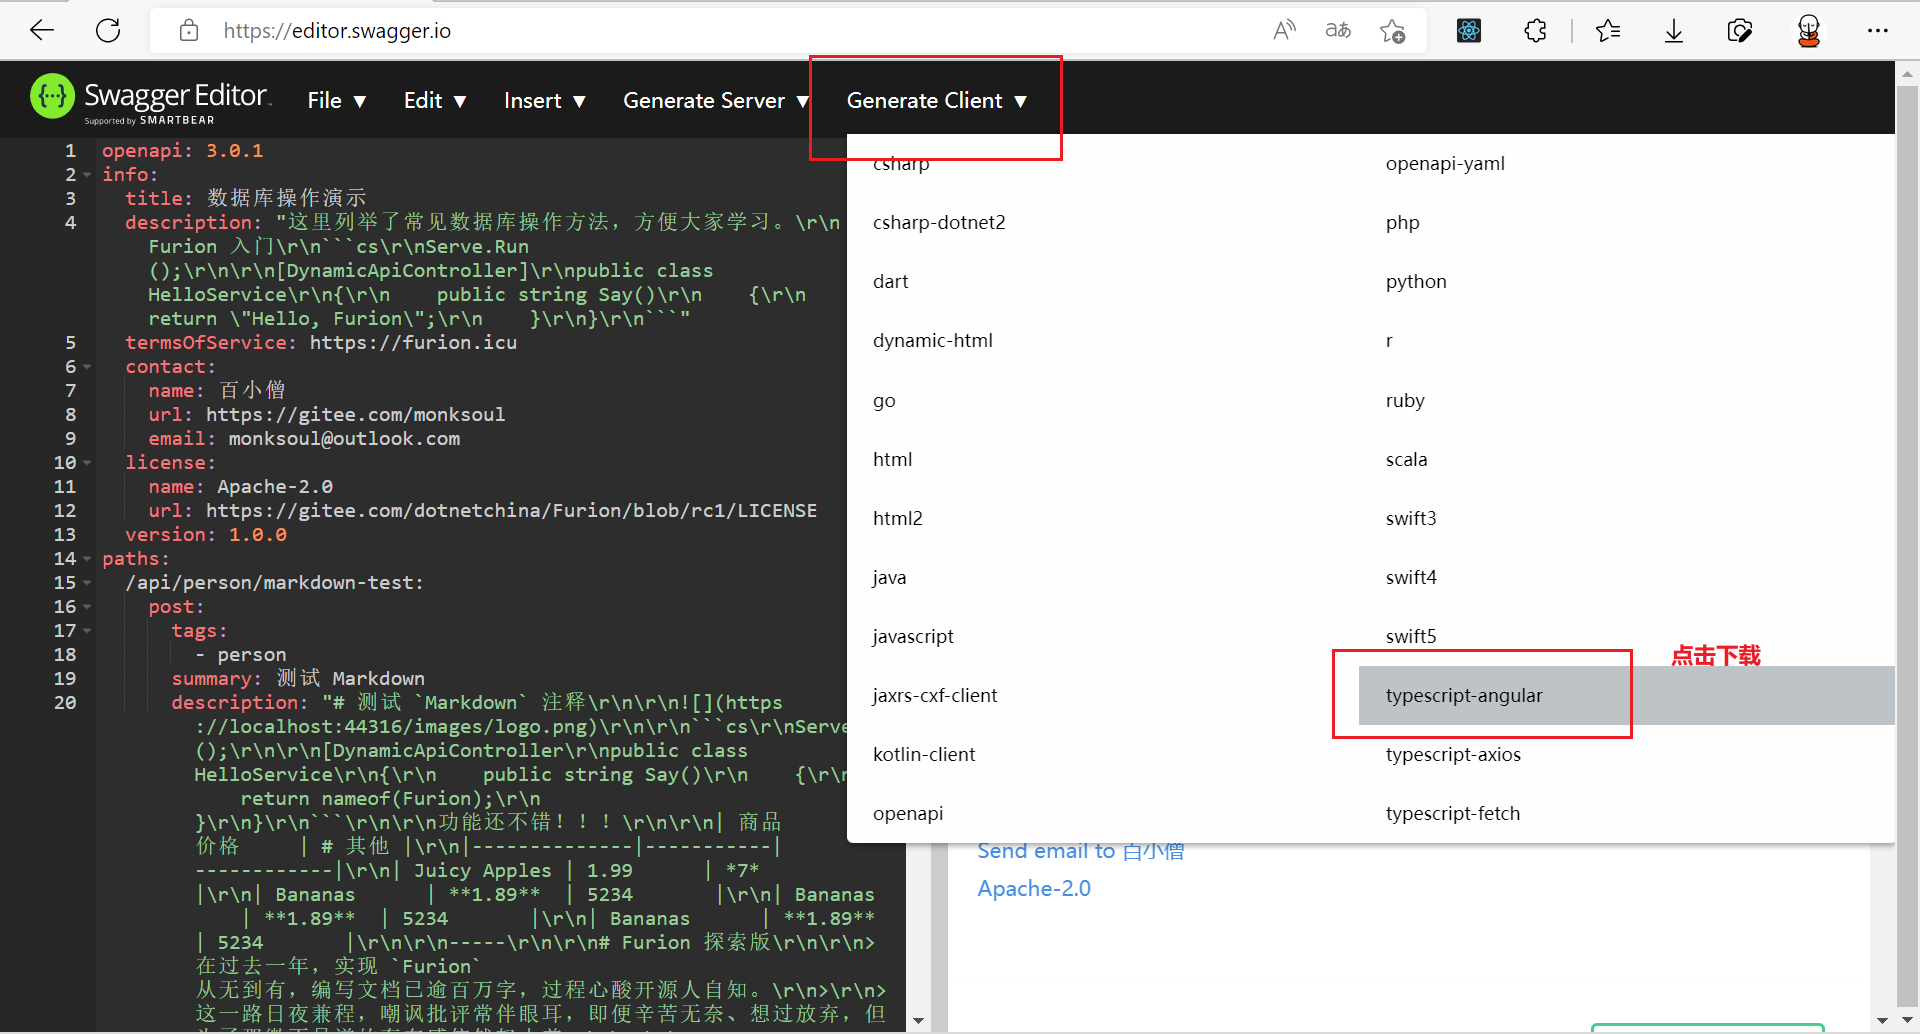Open the browser downloads icon

[1673, 31]
